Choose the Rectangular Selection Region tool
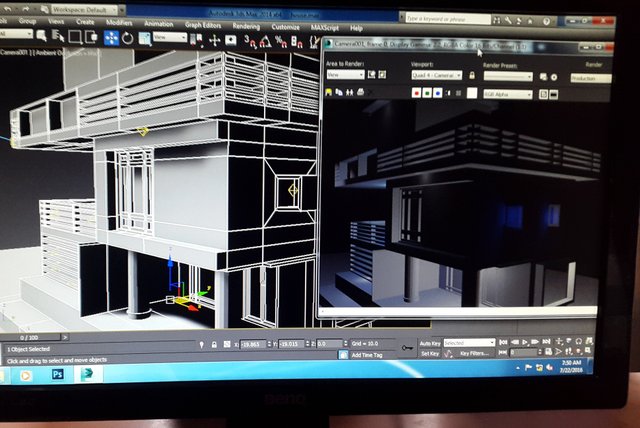 click(75, 37)
